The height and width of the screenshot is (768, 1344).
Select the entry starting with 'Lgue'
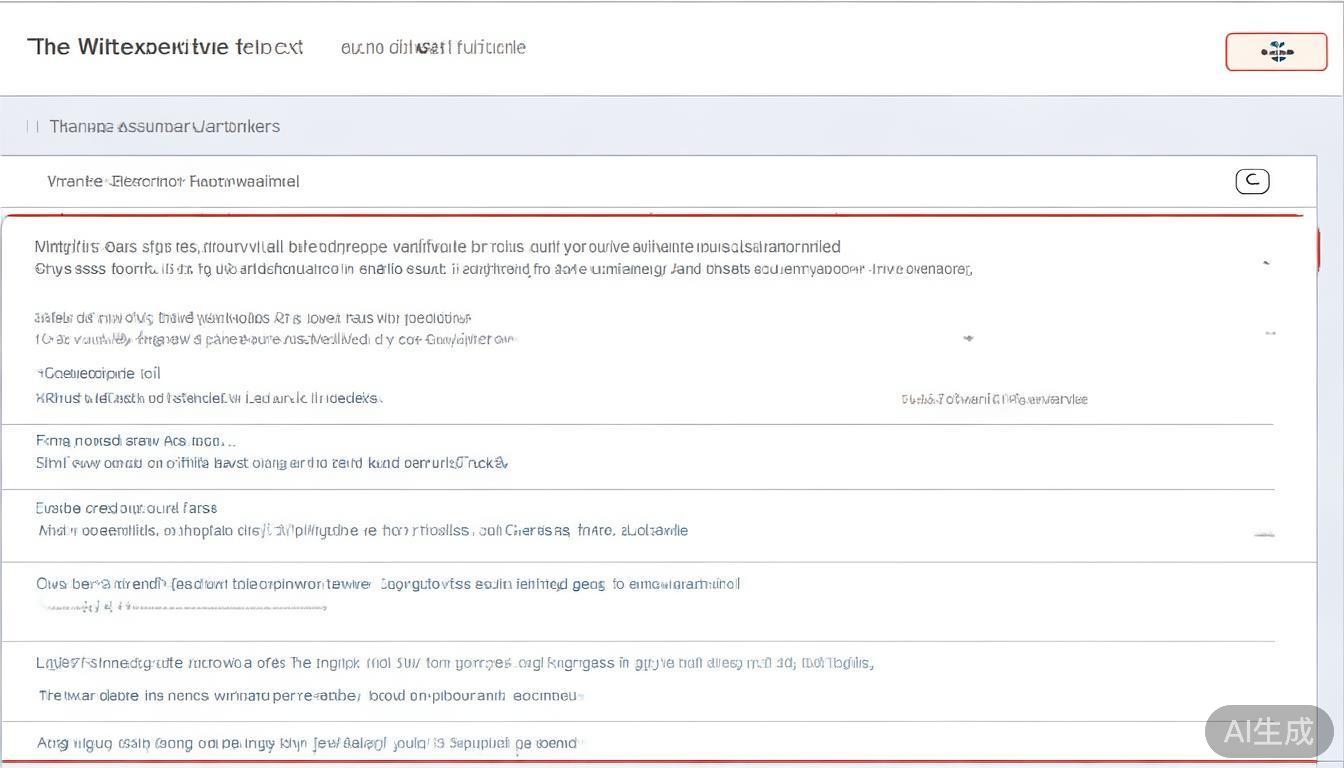coord(455,663)
